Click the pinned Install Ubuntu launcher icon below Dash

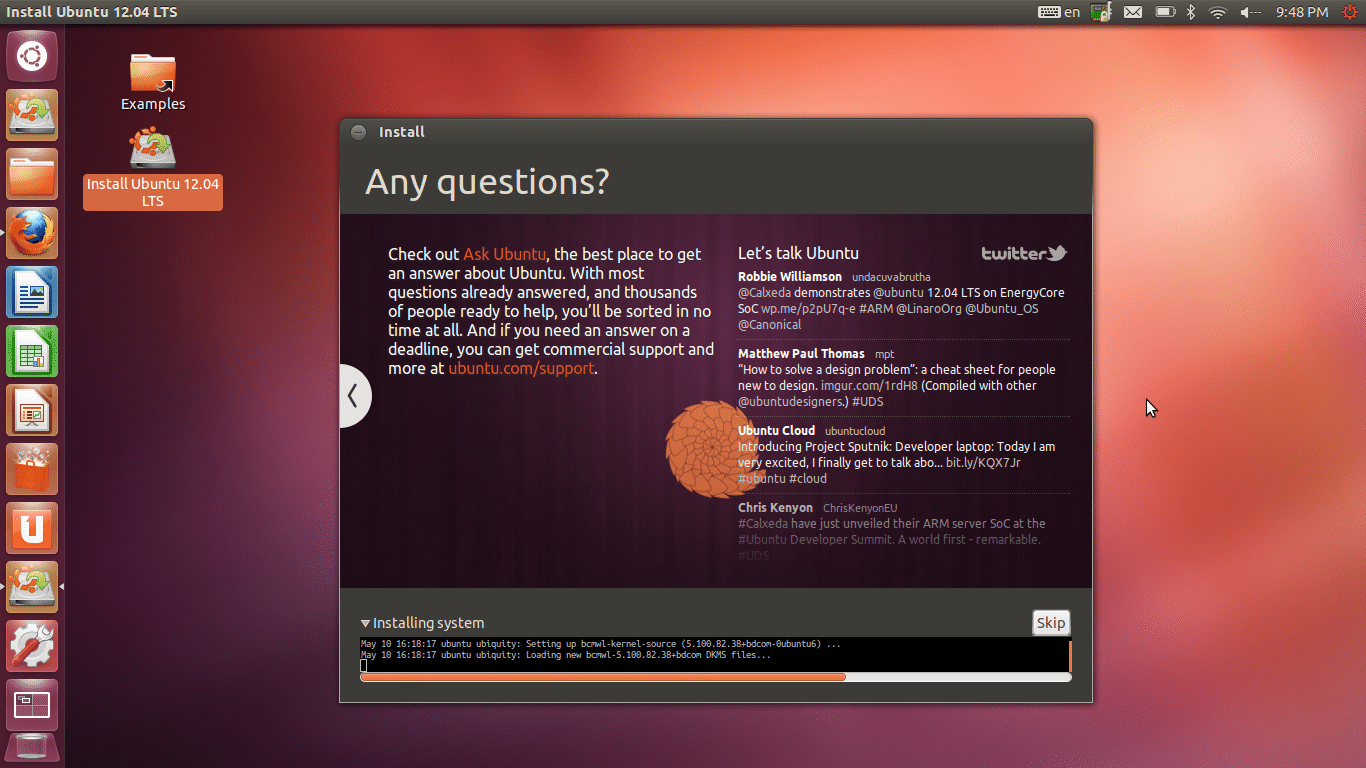(33, 115)
